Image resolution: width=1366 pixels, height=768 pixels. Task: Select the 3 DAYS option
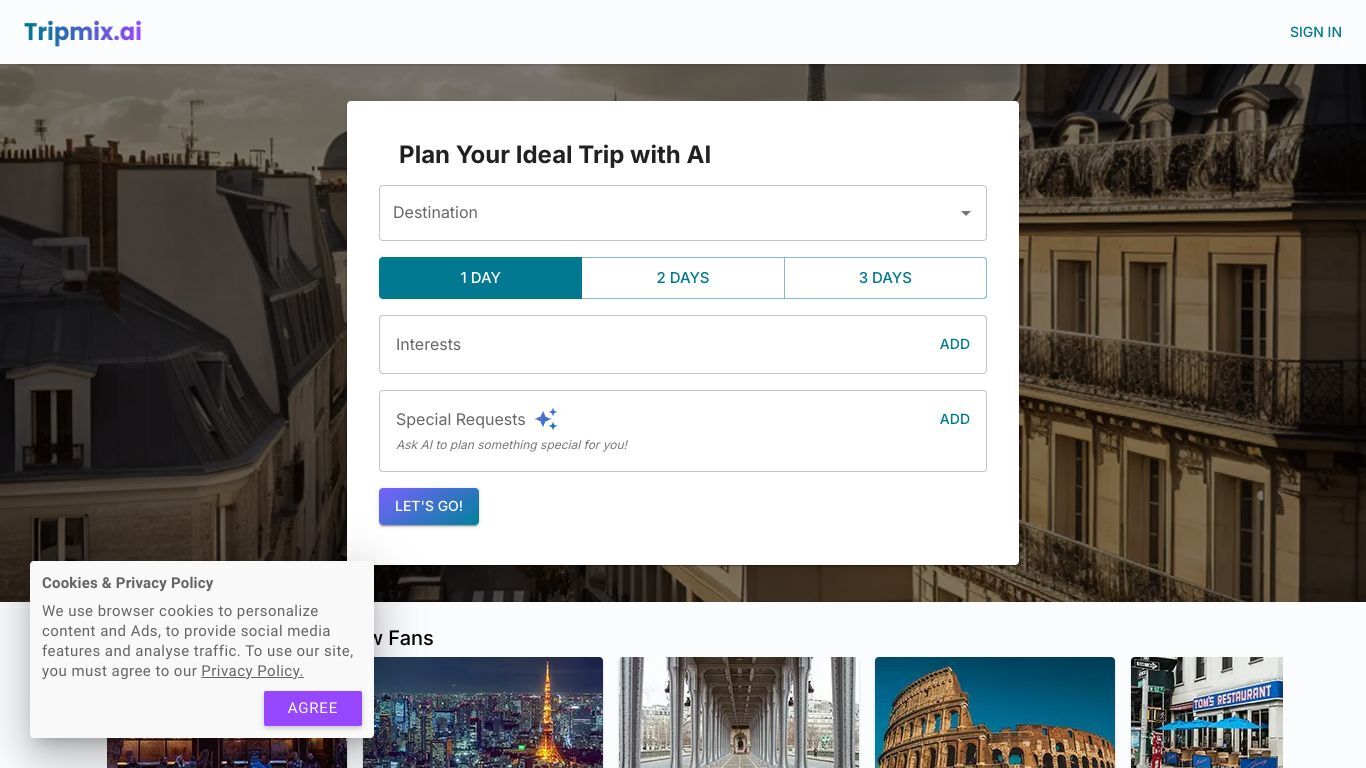coord(885,278)
